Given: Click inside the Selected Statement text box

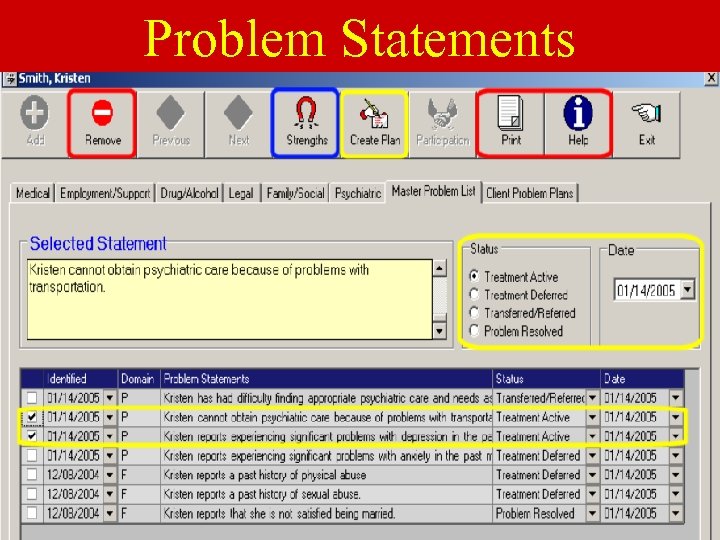Looking at the screenshot, I should click(x=230, y=299).
